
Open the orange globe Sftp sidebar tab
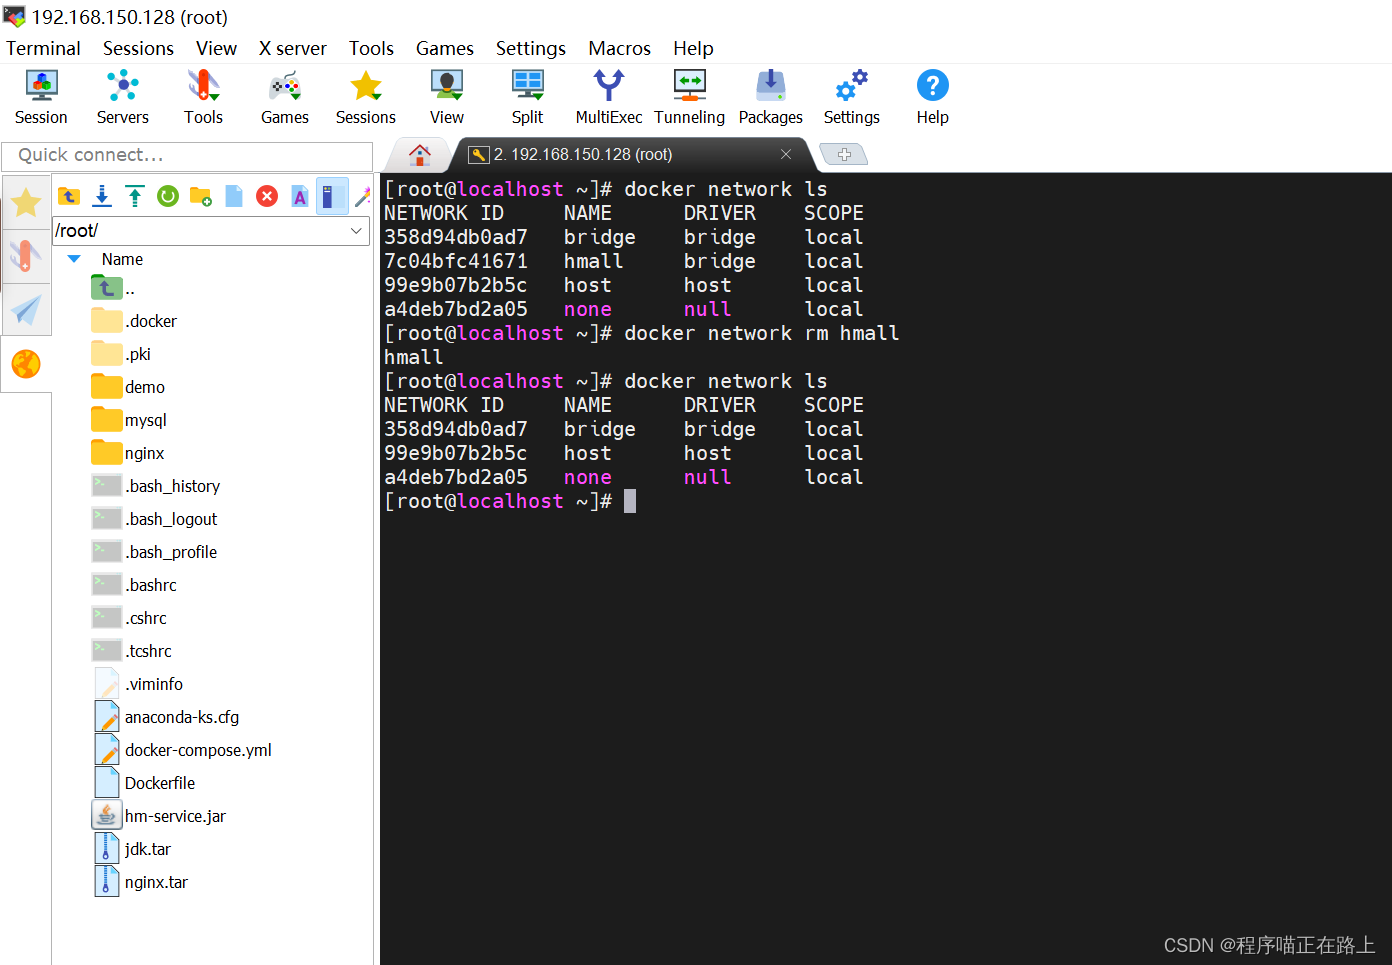point(26,364)
